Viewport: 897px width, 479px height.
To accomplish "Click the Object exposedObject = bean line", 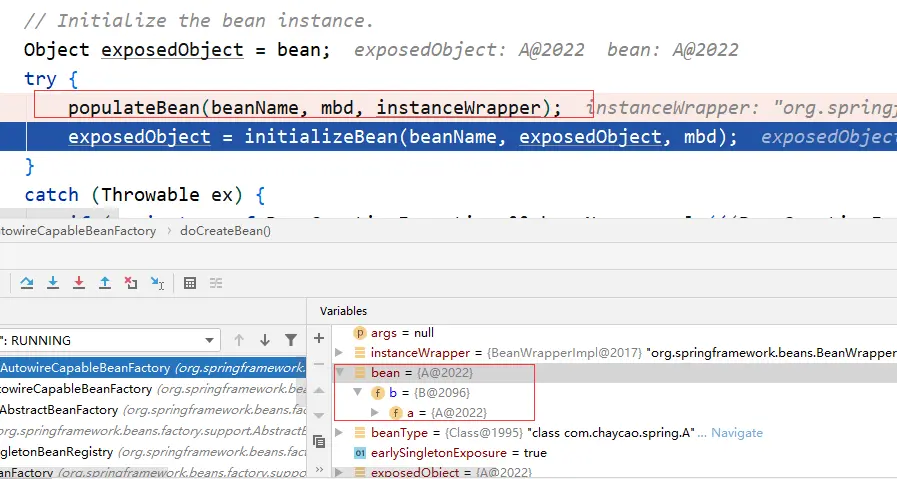I will tap(177, 50).
